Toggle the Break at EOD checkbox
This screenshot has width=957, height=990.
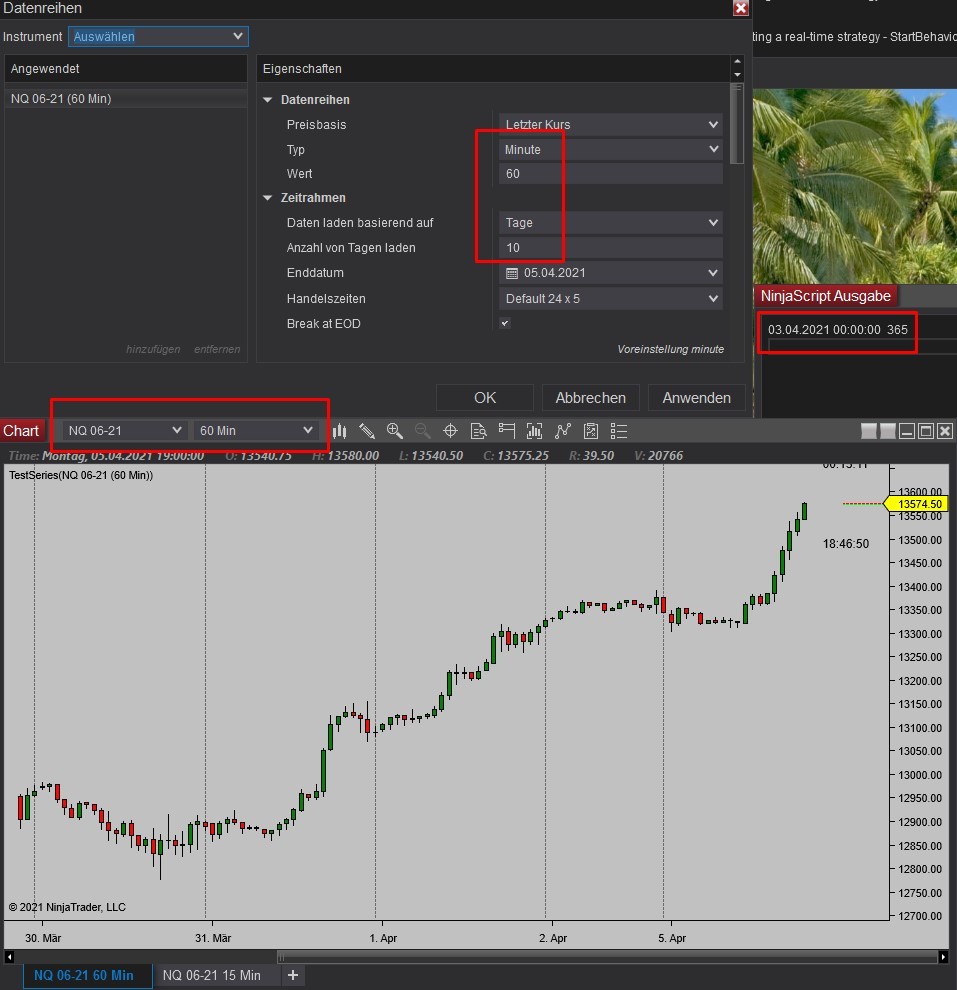[x=505, y=323]
